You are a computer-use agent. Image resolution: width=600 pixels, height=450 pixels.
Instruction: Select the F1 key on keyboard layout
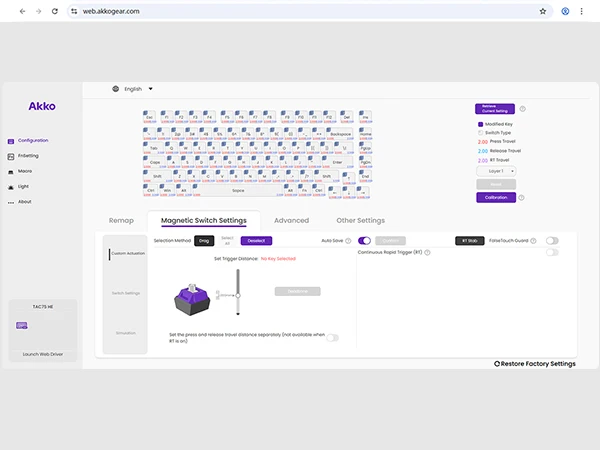(166, 117)
